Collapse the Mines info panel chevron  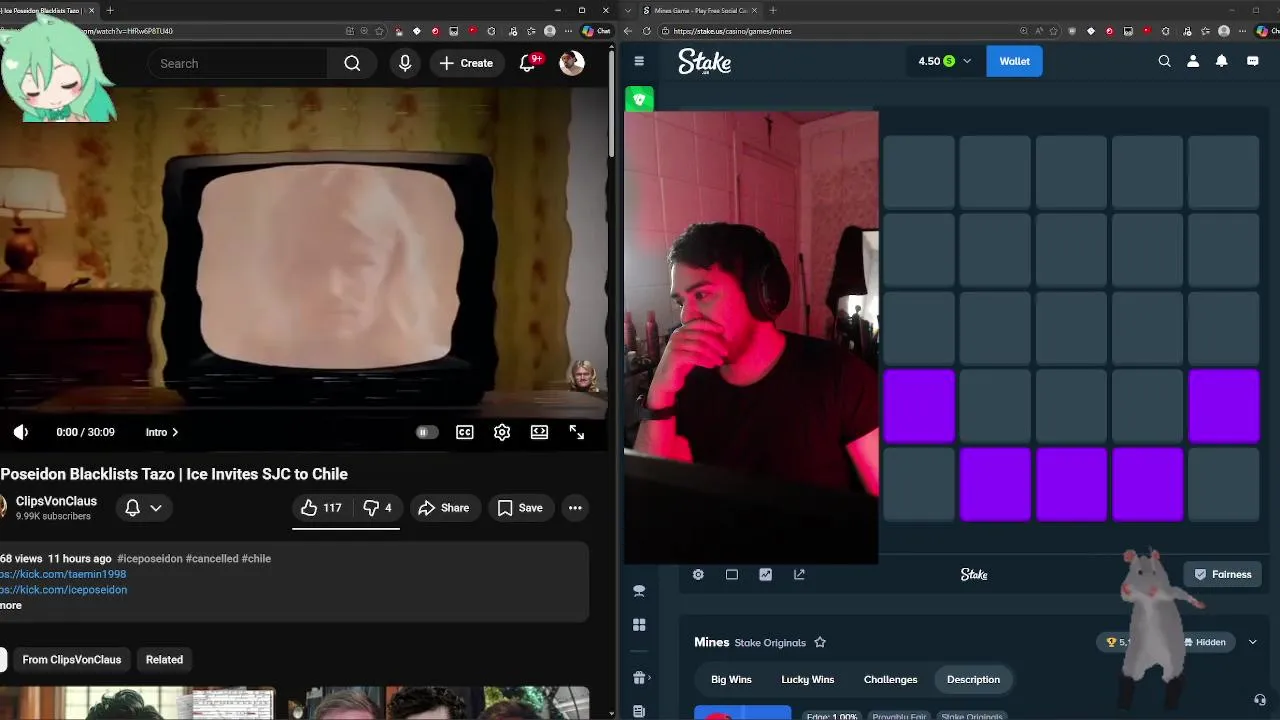[x=1253, y=642]
